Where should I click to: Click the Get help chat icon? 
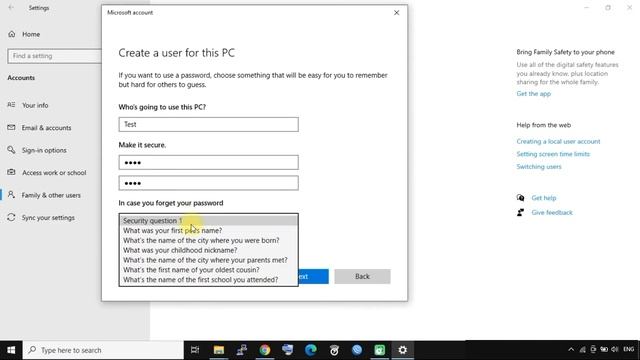click(520, 198)
